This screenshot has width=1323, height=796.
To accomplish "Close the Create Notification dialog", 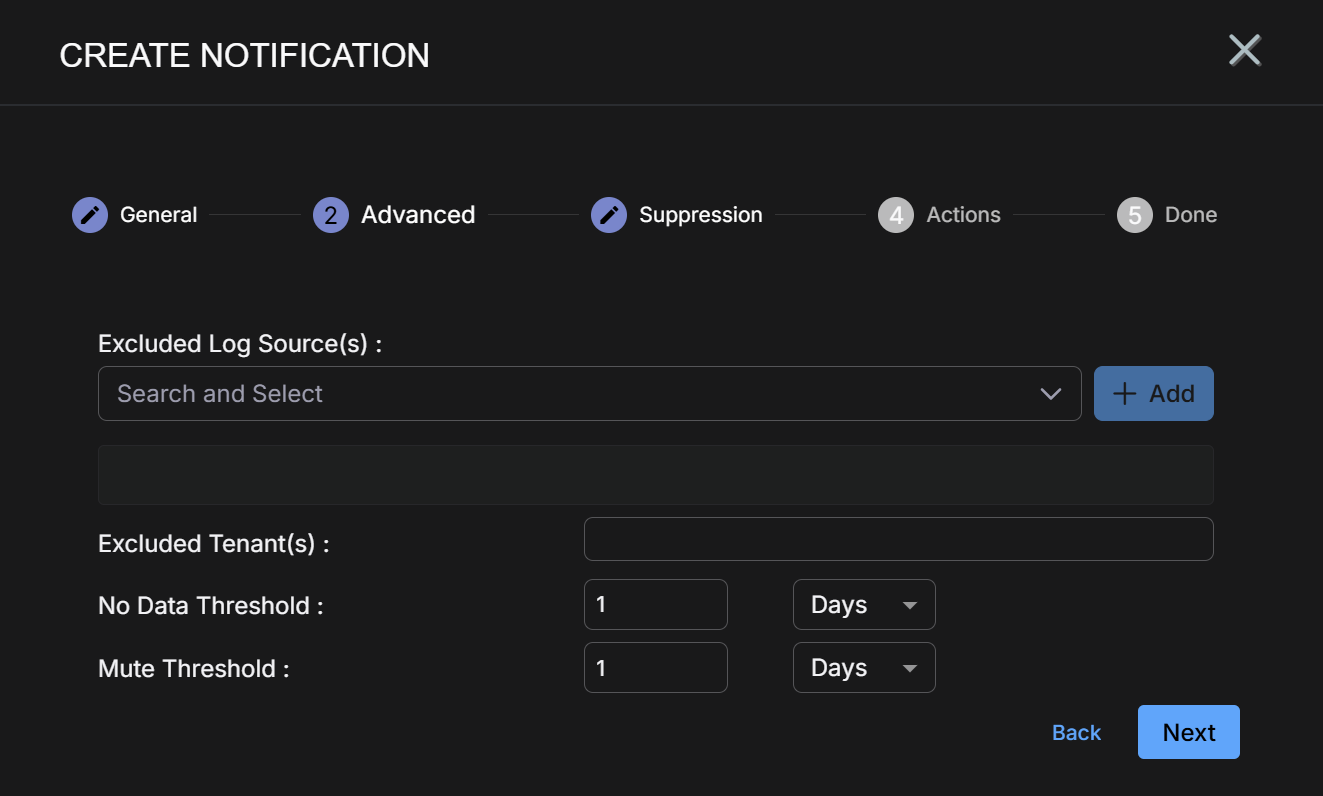I will [1244, 50].
